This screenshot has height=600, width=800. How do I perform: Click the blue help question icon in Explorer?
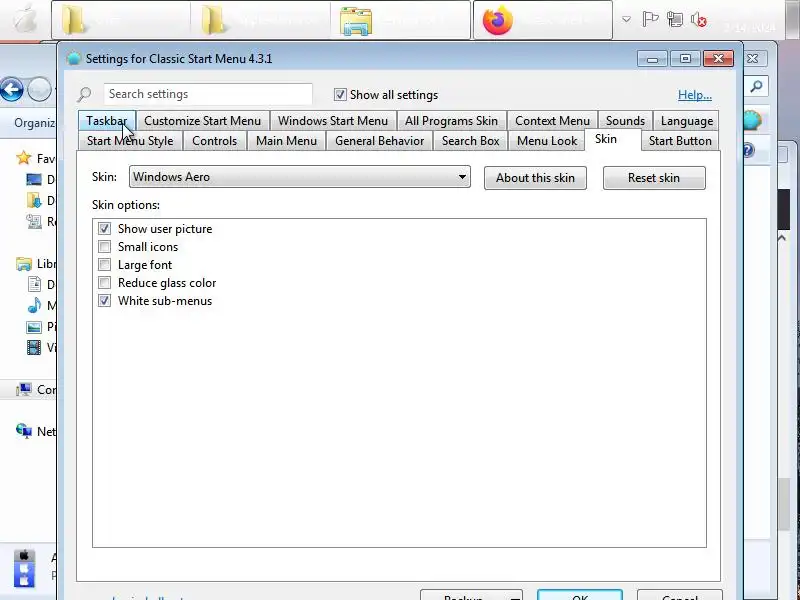click(x=748, y=150)
